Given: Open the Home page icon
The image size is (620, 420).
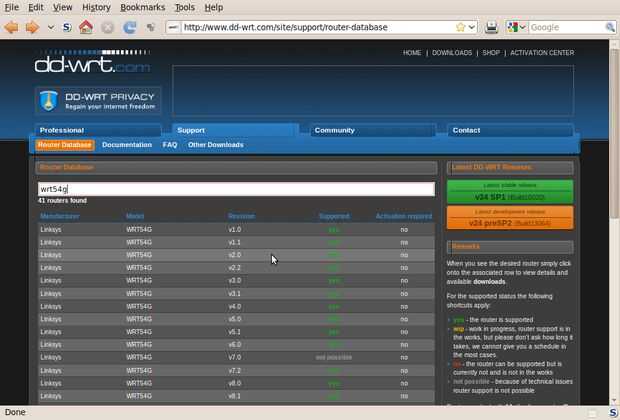Looking at the screenshot, I should [86, 27].
